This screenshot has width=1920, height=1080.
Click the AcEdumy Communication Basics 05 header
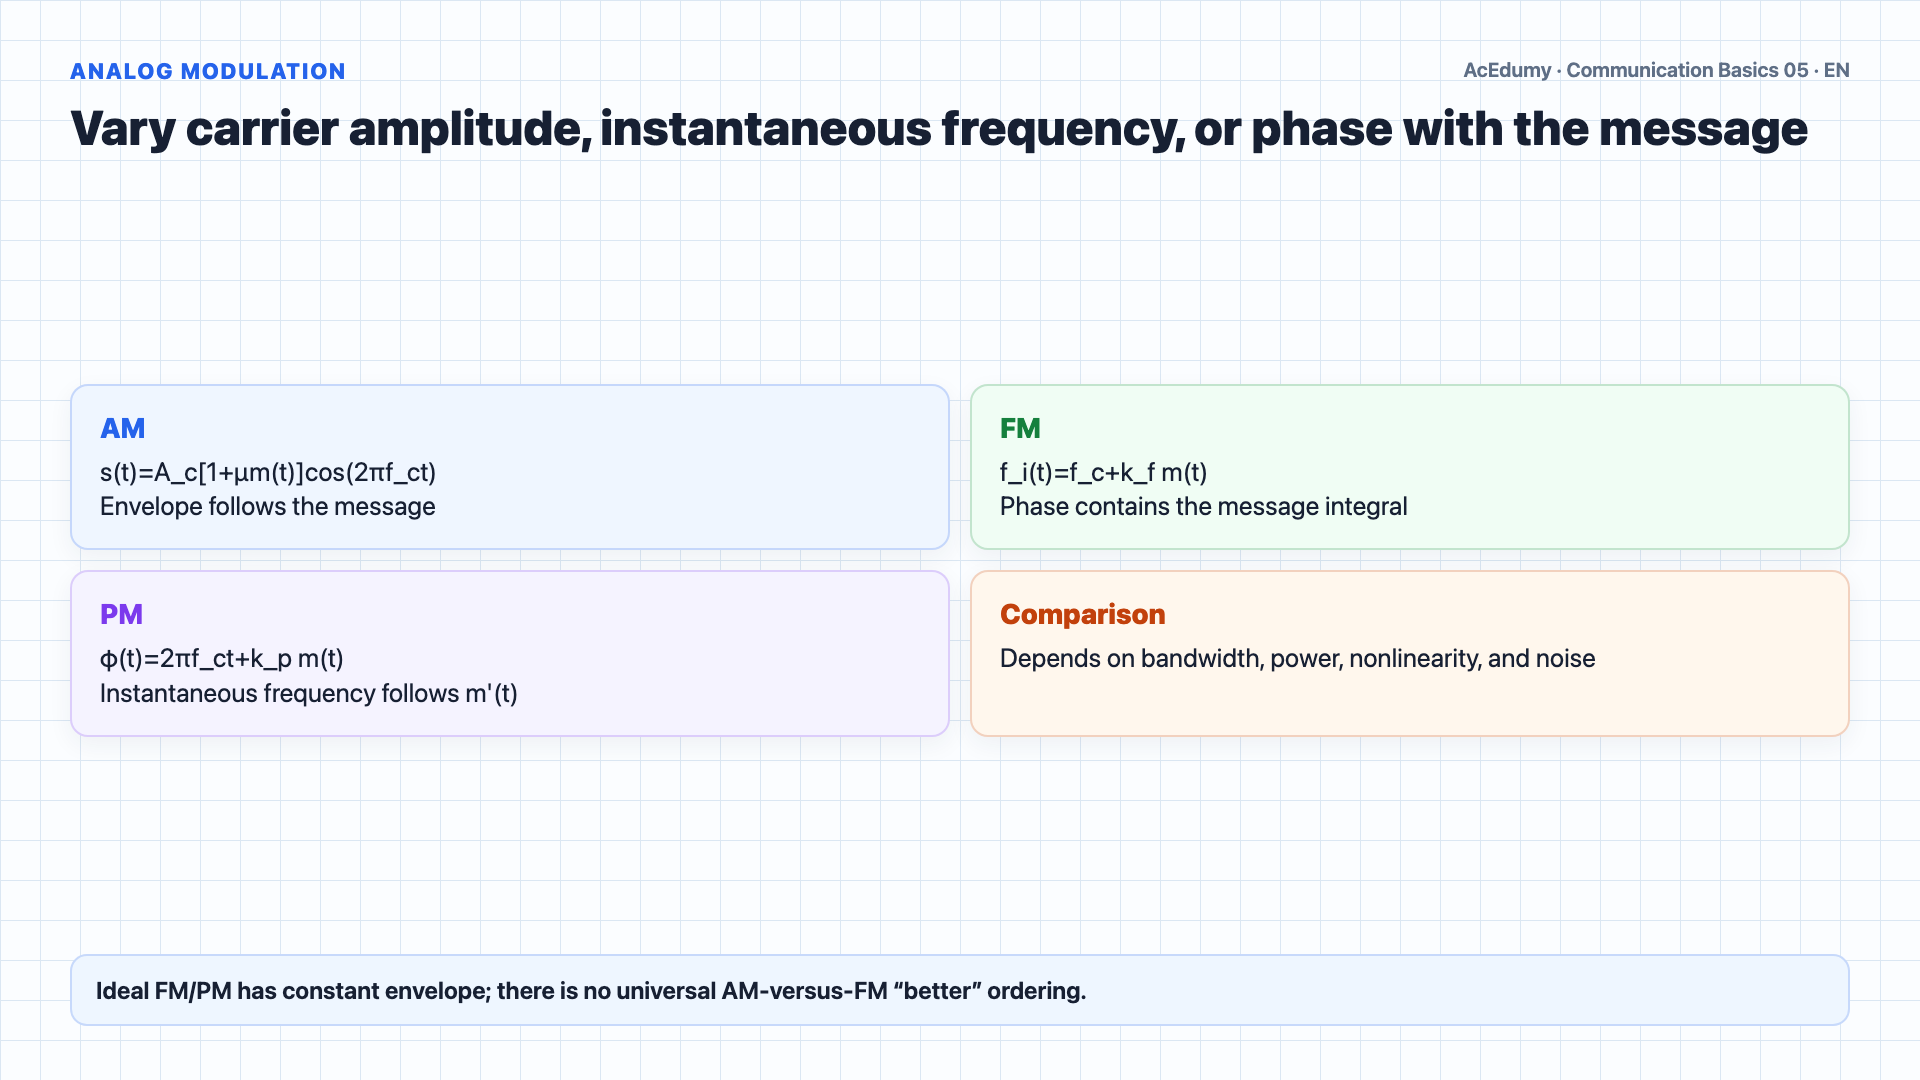point(1656,70)
